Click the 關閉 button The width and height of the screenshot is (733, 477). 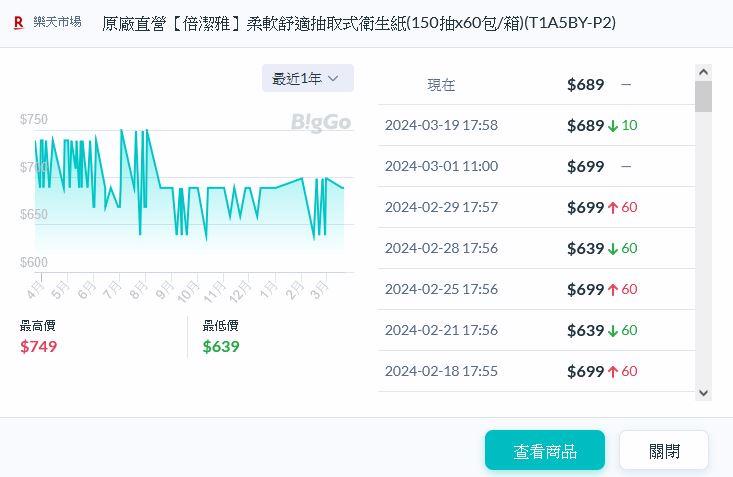[x=663, y=451]
